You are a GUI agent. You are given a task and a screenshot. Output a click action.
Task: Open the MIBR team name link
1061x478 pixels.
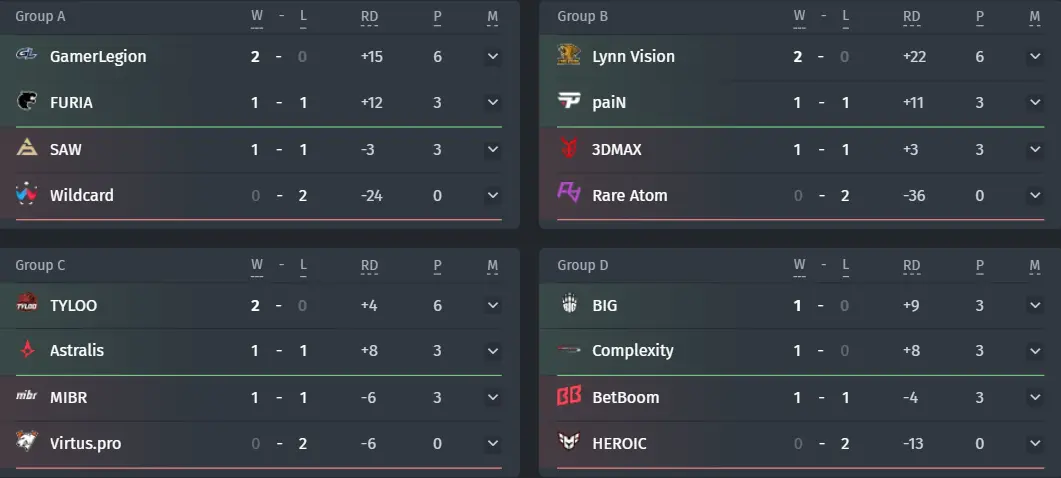68,397
